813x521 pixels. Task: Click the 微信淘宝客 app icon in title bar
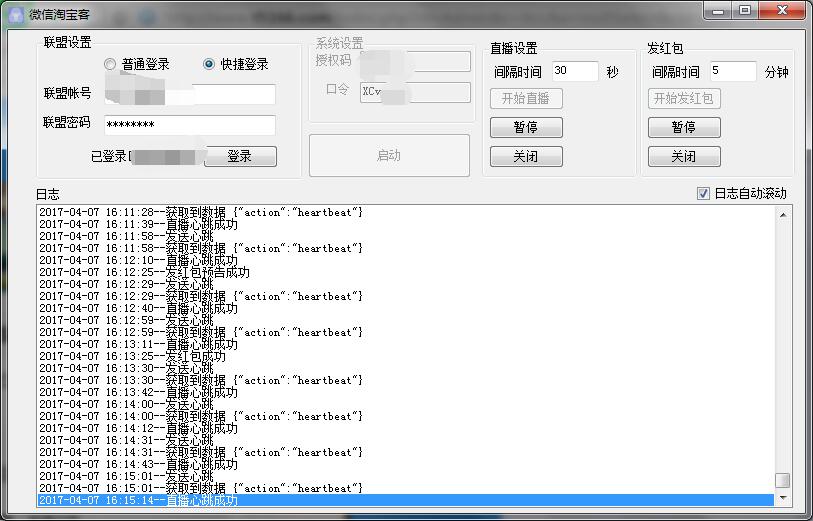point(16,15)
